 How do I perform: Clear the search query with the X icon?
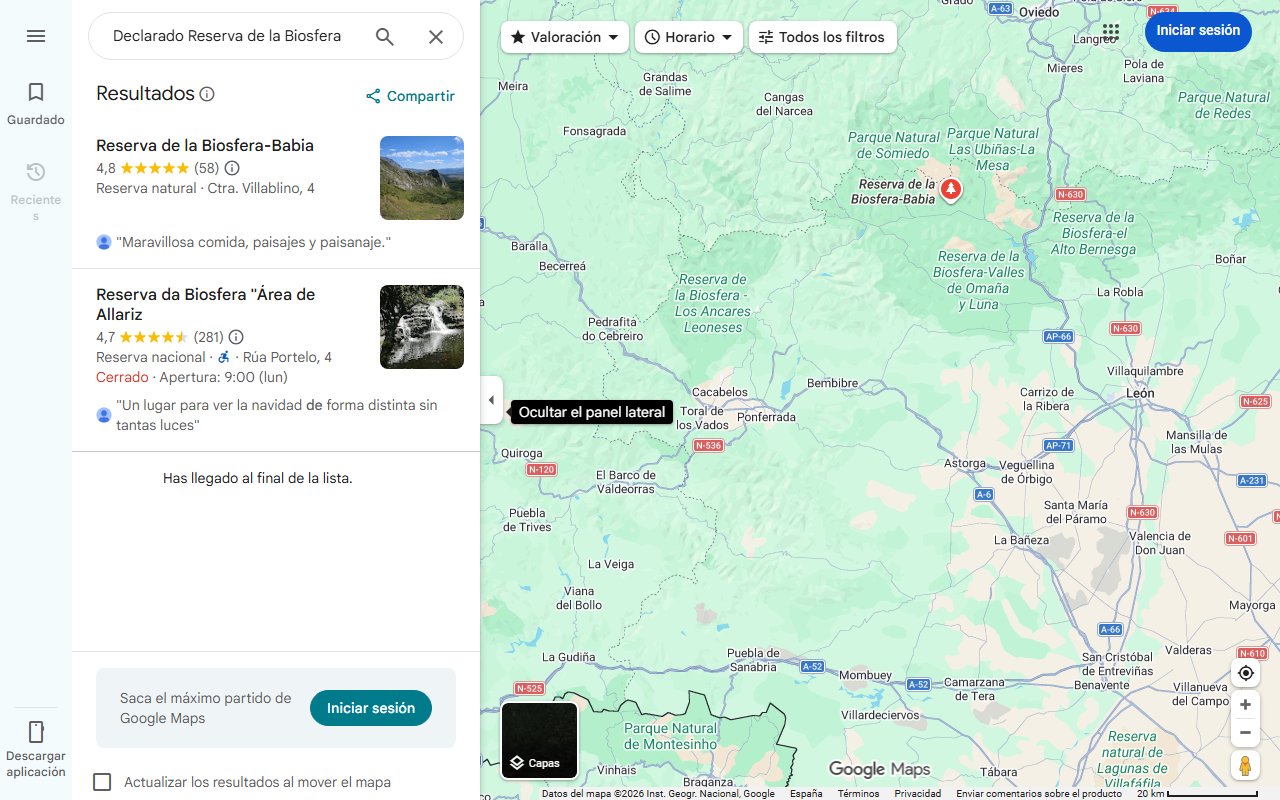[436, 36]
